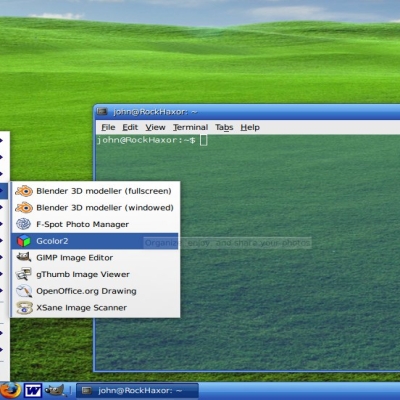Select OpenOffice.org Drawing entry
Image resolution: width=400 pixels, height=400 pixels.
(x=95, y=291)
